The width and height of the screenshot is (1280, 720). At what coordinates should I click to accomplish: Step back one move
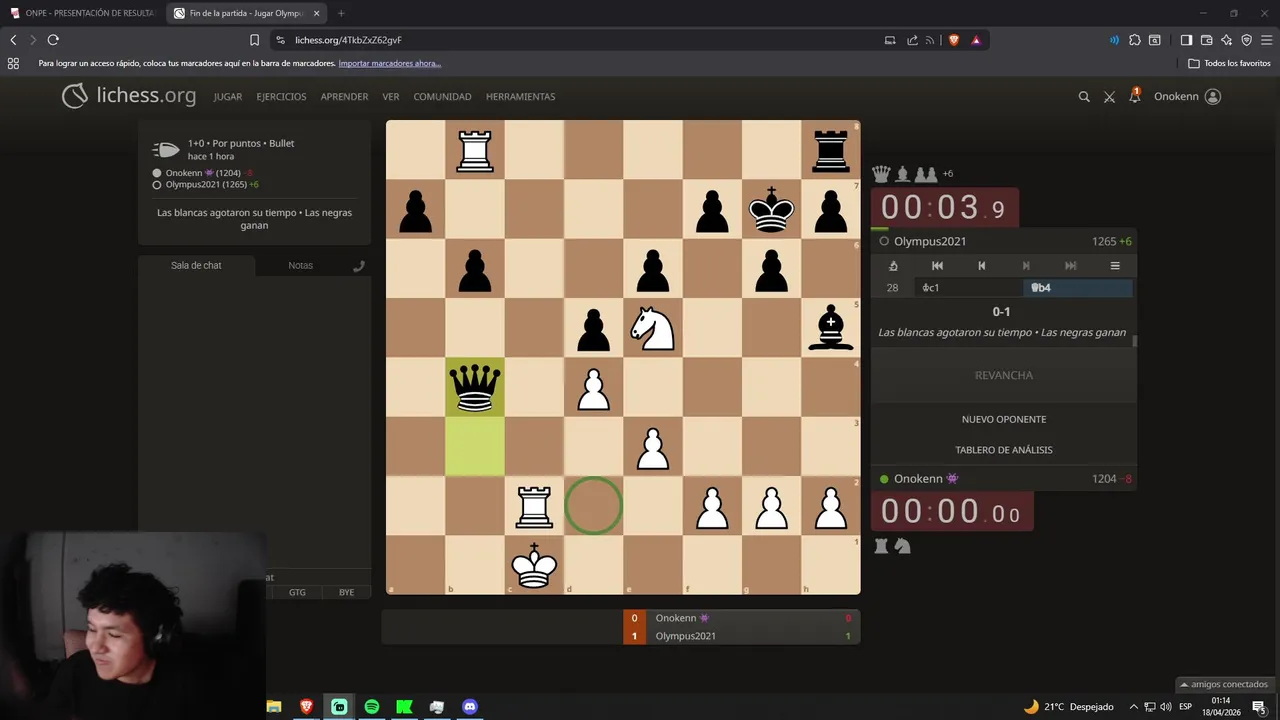pos(981,266)
